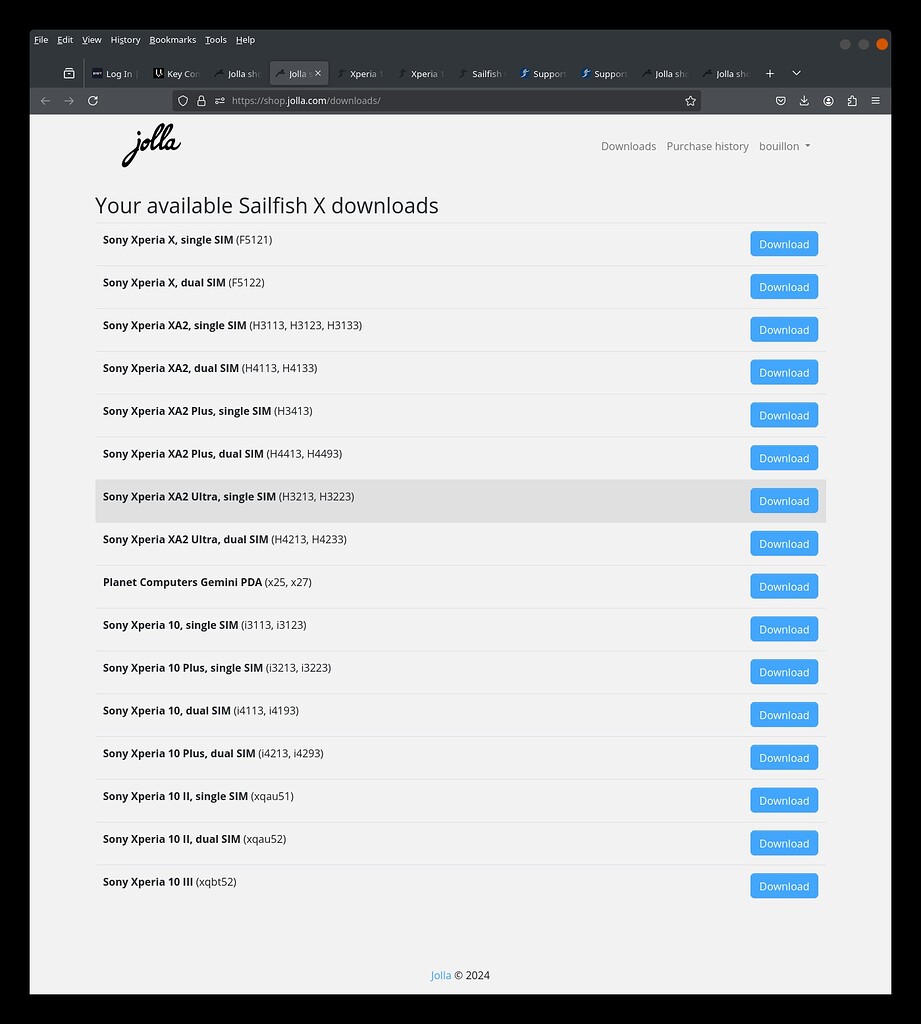
Task: Open the Tools menu
Action: tap(215, 40)
